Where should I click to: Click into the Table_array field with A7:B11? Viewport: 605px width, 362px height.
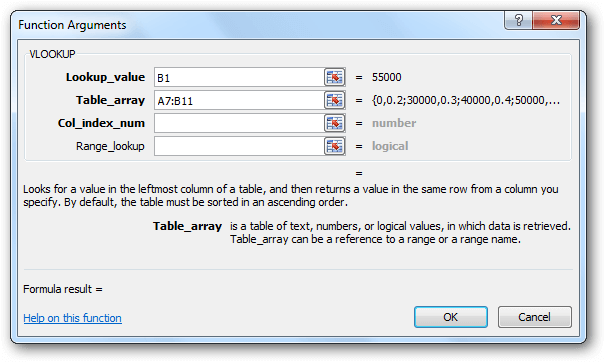click(x=239, y=100)
